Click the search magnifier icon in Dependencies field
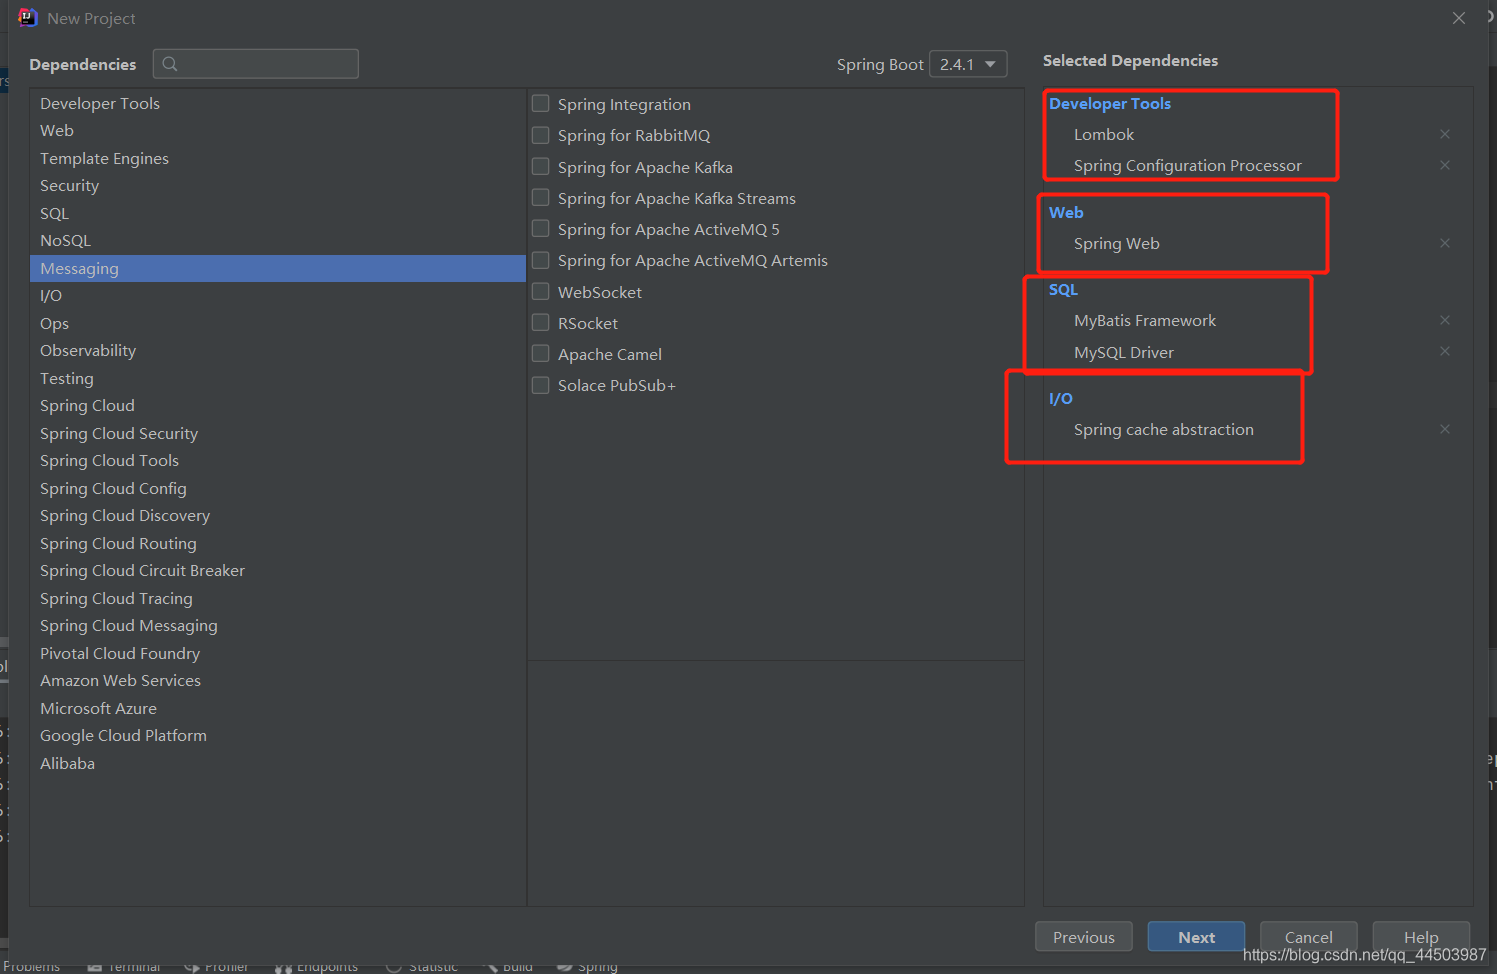 point(170,64)
